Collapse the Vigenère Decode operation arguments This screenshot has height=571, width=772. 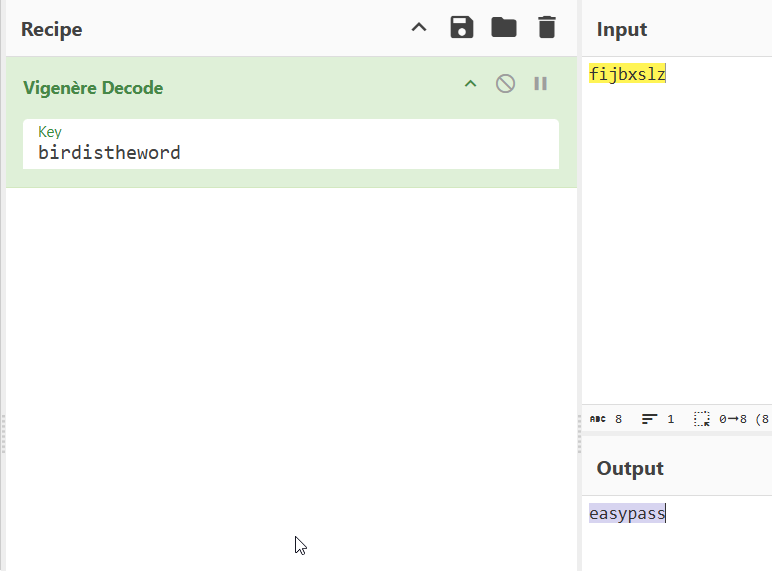[470, 85]
